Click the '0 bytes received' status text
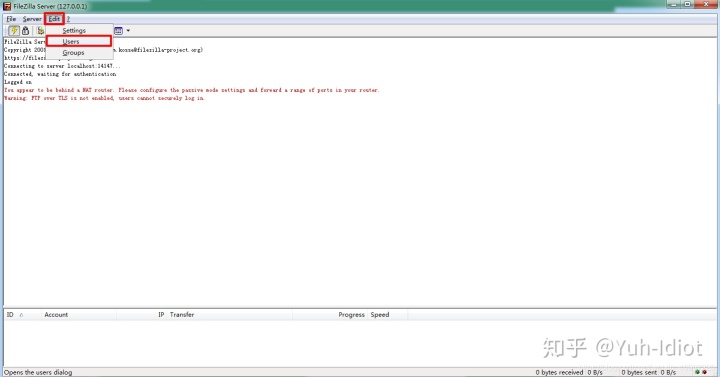Viewport: 720px width, 377px height. click(x=559, y=372)
